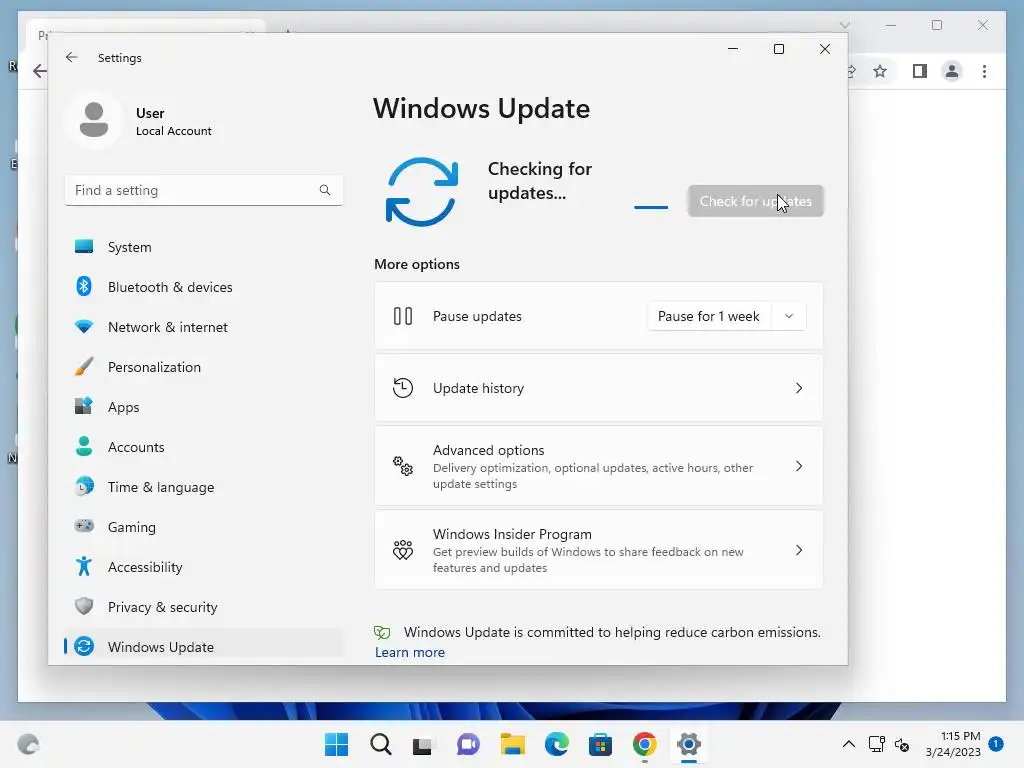
Task: Show hidden system tray icons
Action: (x=848, y=744)
